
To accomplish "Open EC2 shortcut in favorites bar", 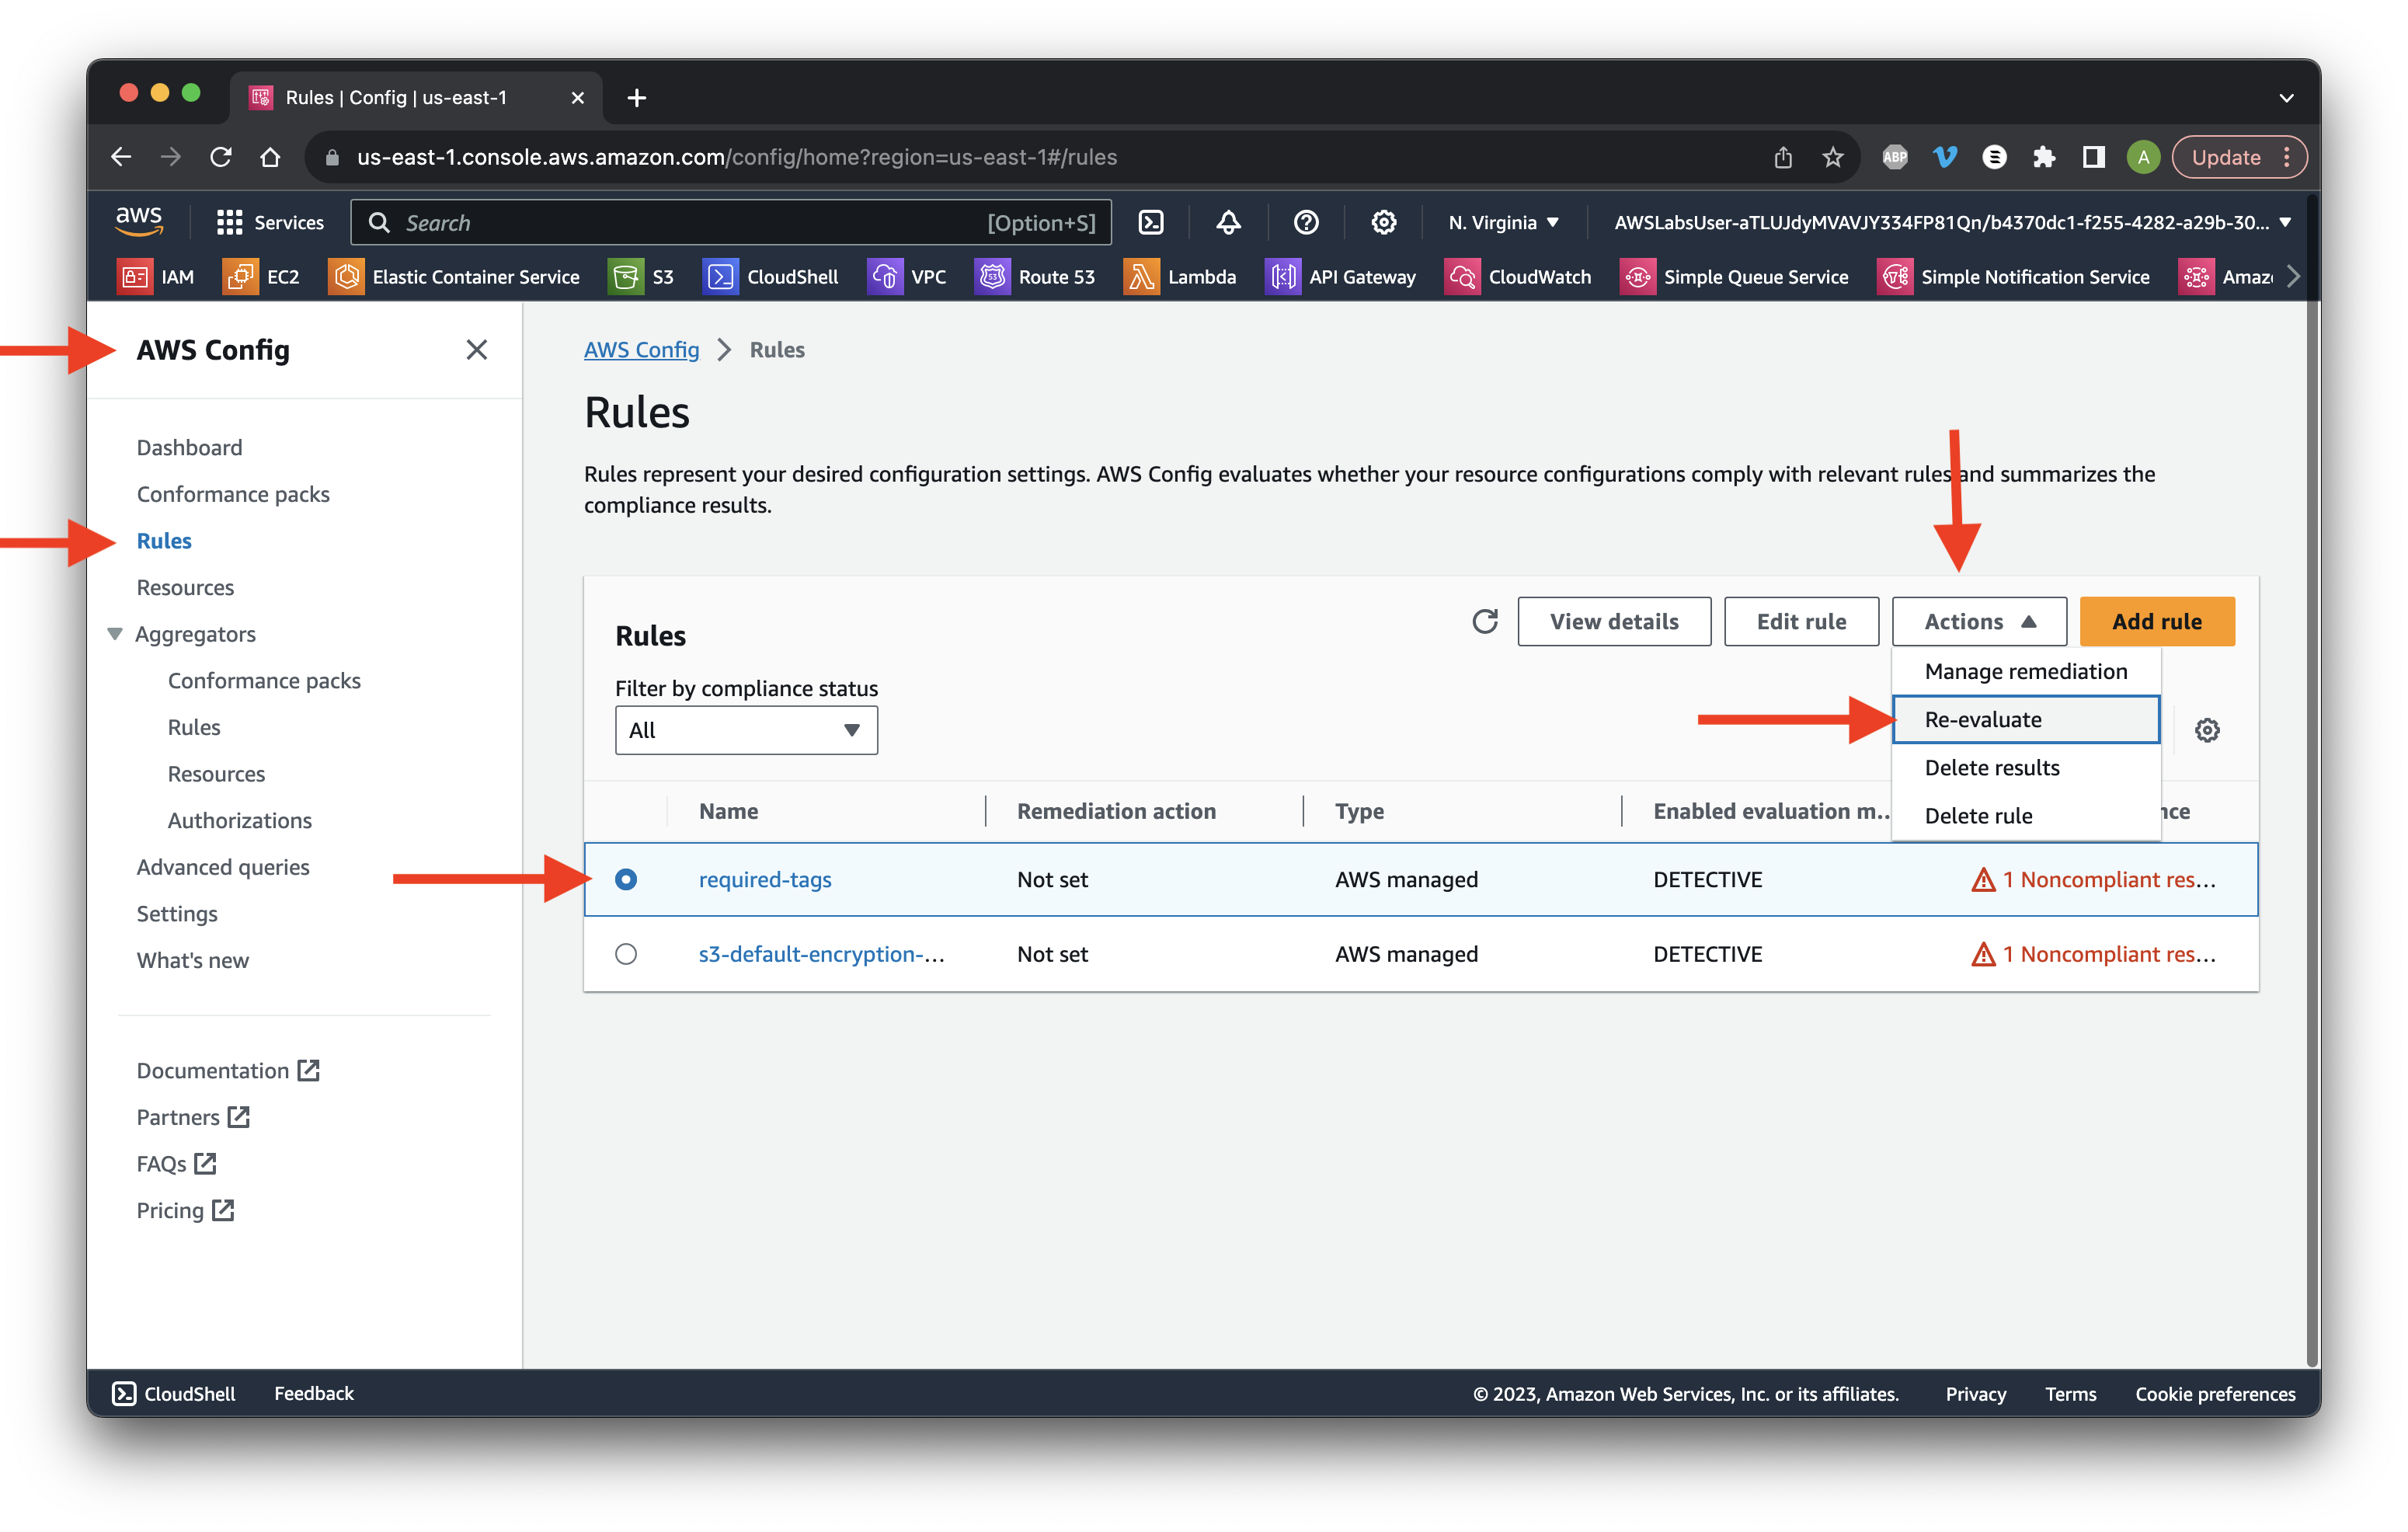I will point(262,277).
